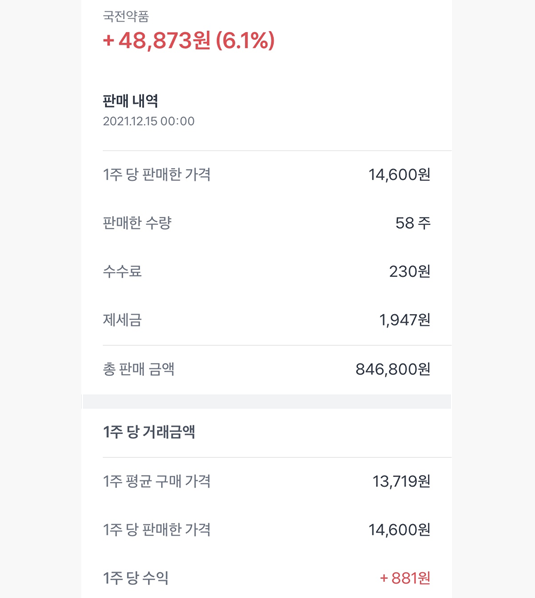The width and height of the screenshot is (535, 598).
Task: Click the 58 주 quantity value
Action: point(413,223)
